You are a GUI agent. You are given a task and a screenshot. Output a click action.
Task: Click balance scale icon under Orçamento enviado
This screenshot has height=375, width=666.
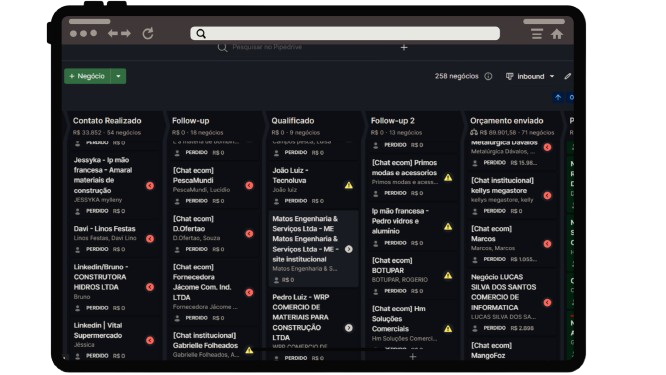click(x=474, y=133)
